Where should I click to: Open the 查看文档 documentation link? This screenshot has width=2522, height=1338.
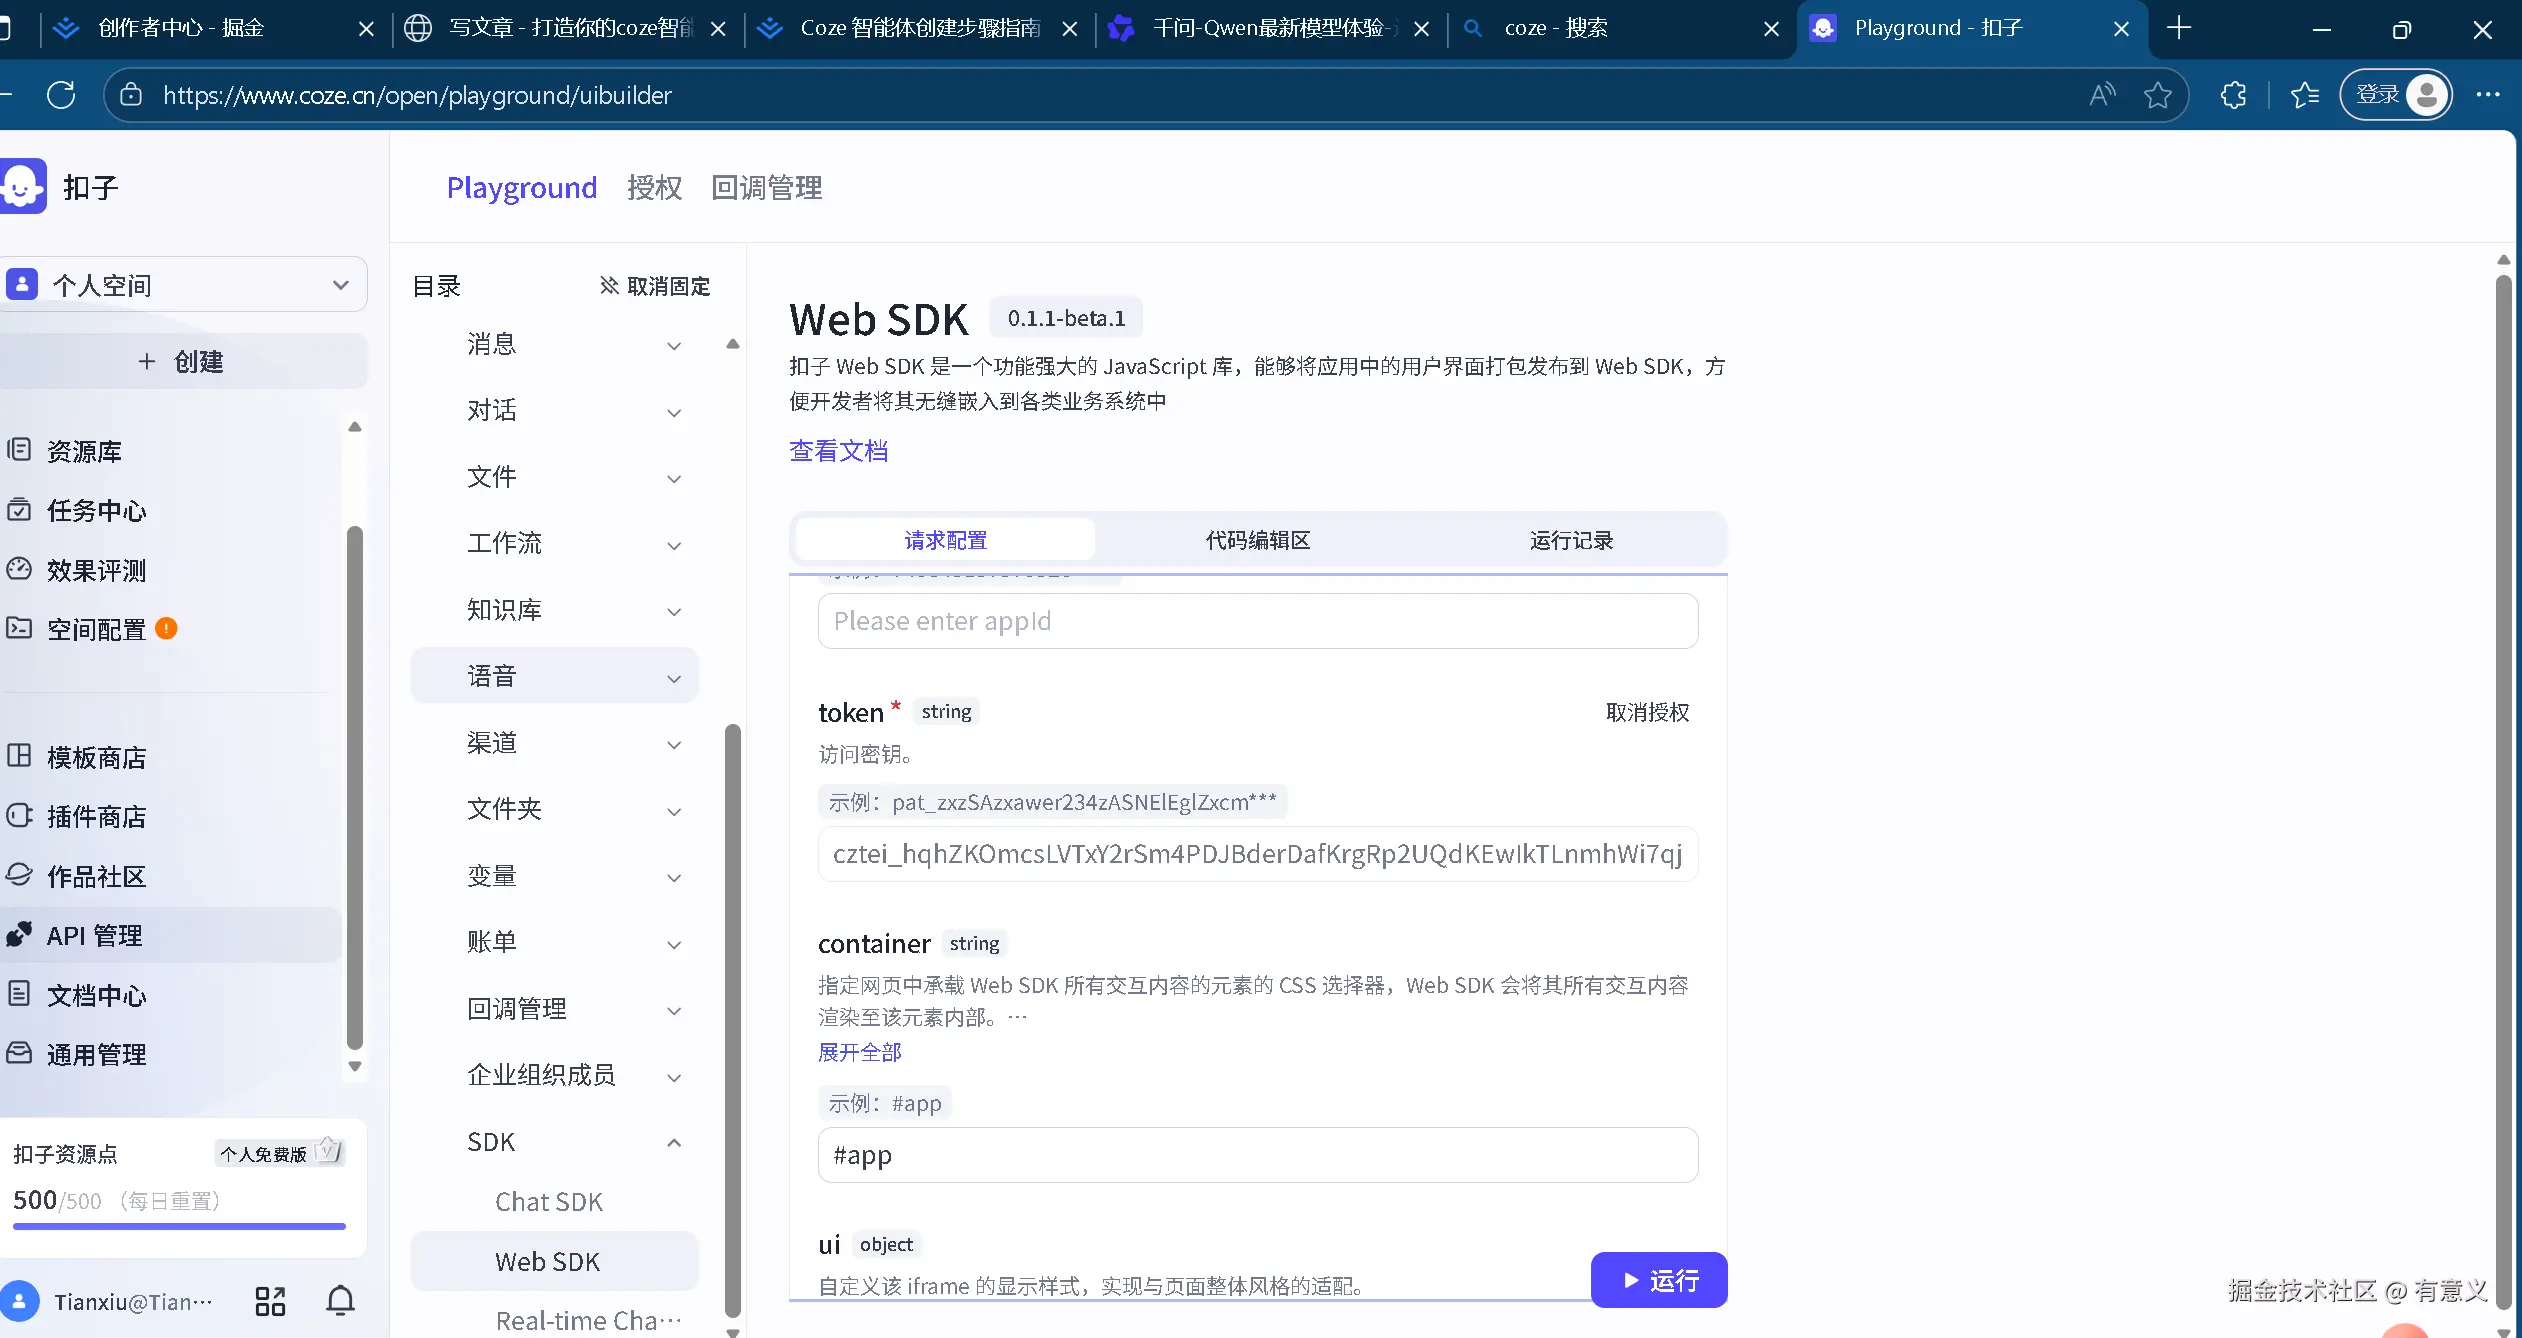(838, 452)
